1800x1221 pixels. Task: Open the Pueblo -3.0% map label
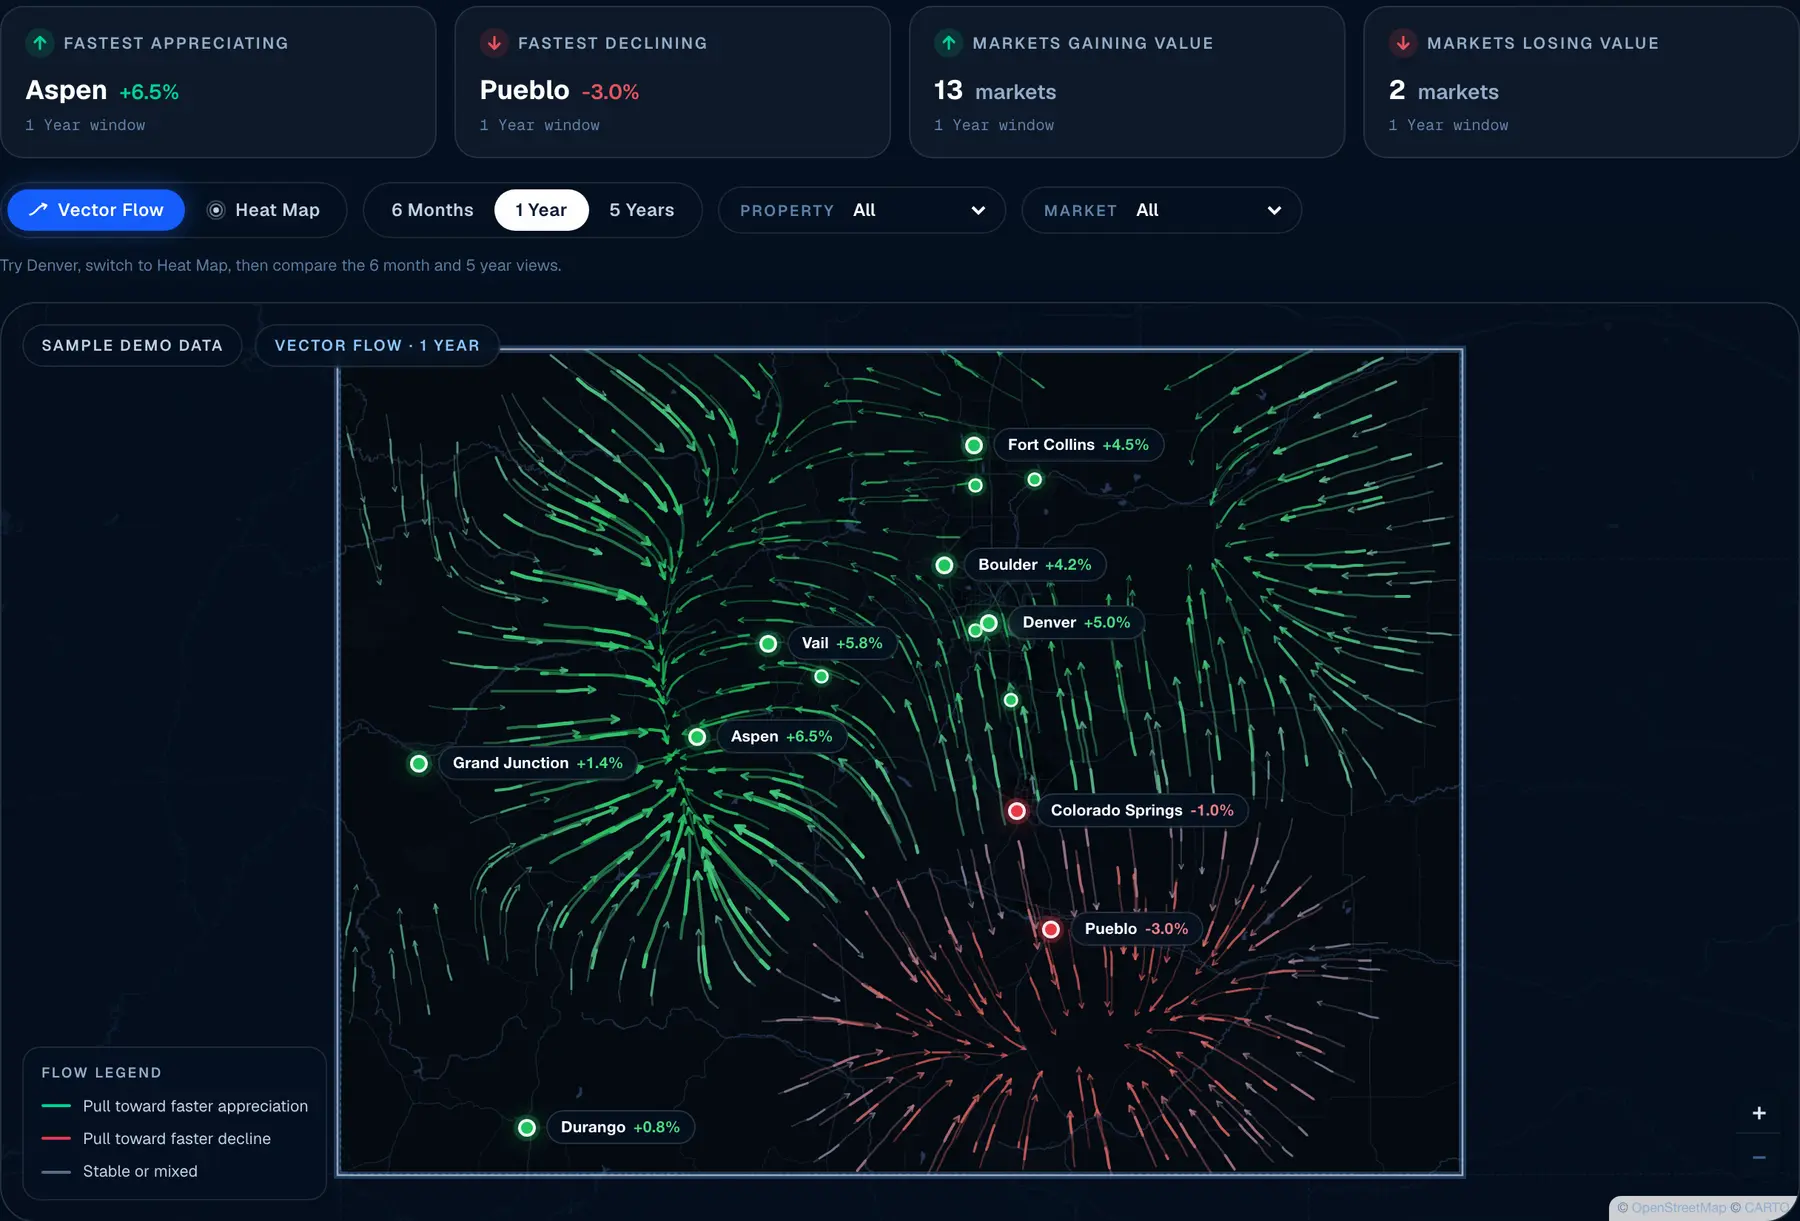[1136, 930]
